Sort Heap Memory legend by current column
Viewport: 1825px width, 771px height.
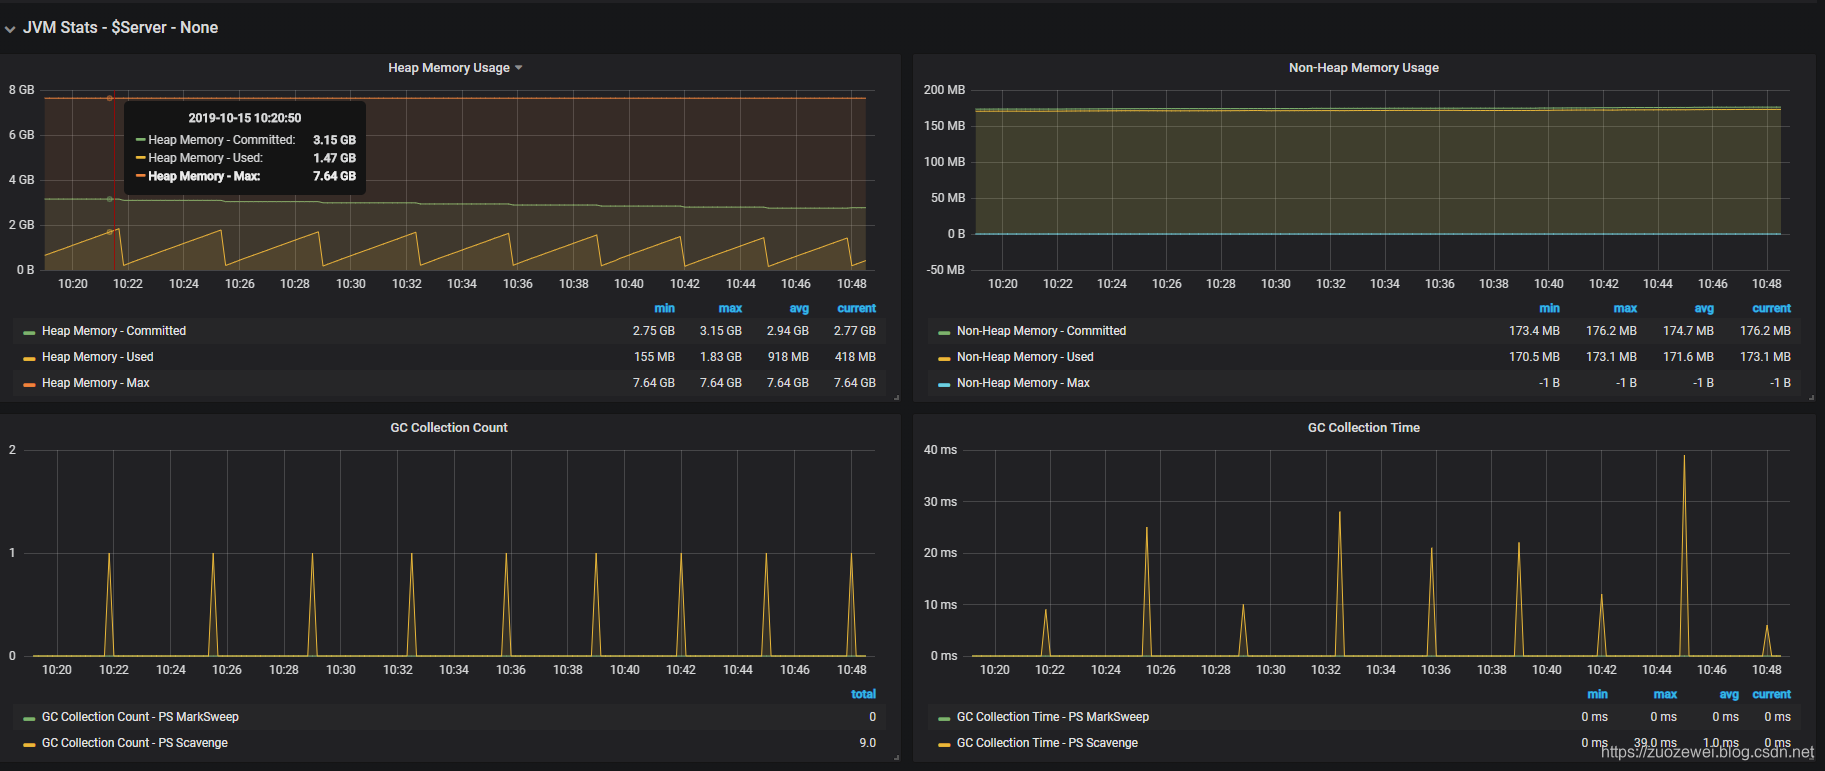856,308
